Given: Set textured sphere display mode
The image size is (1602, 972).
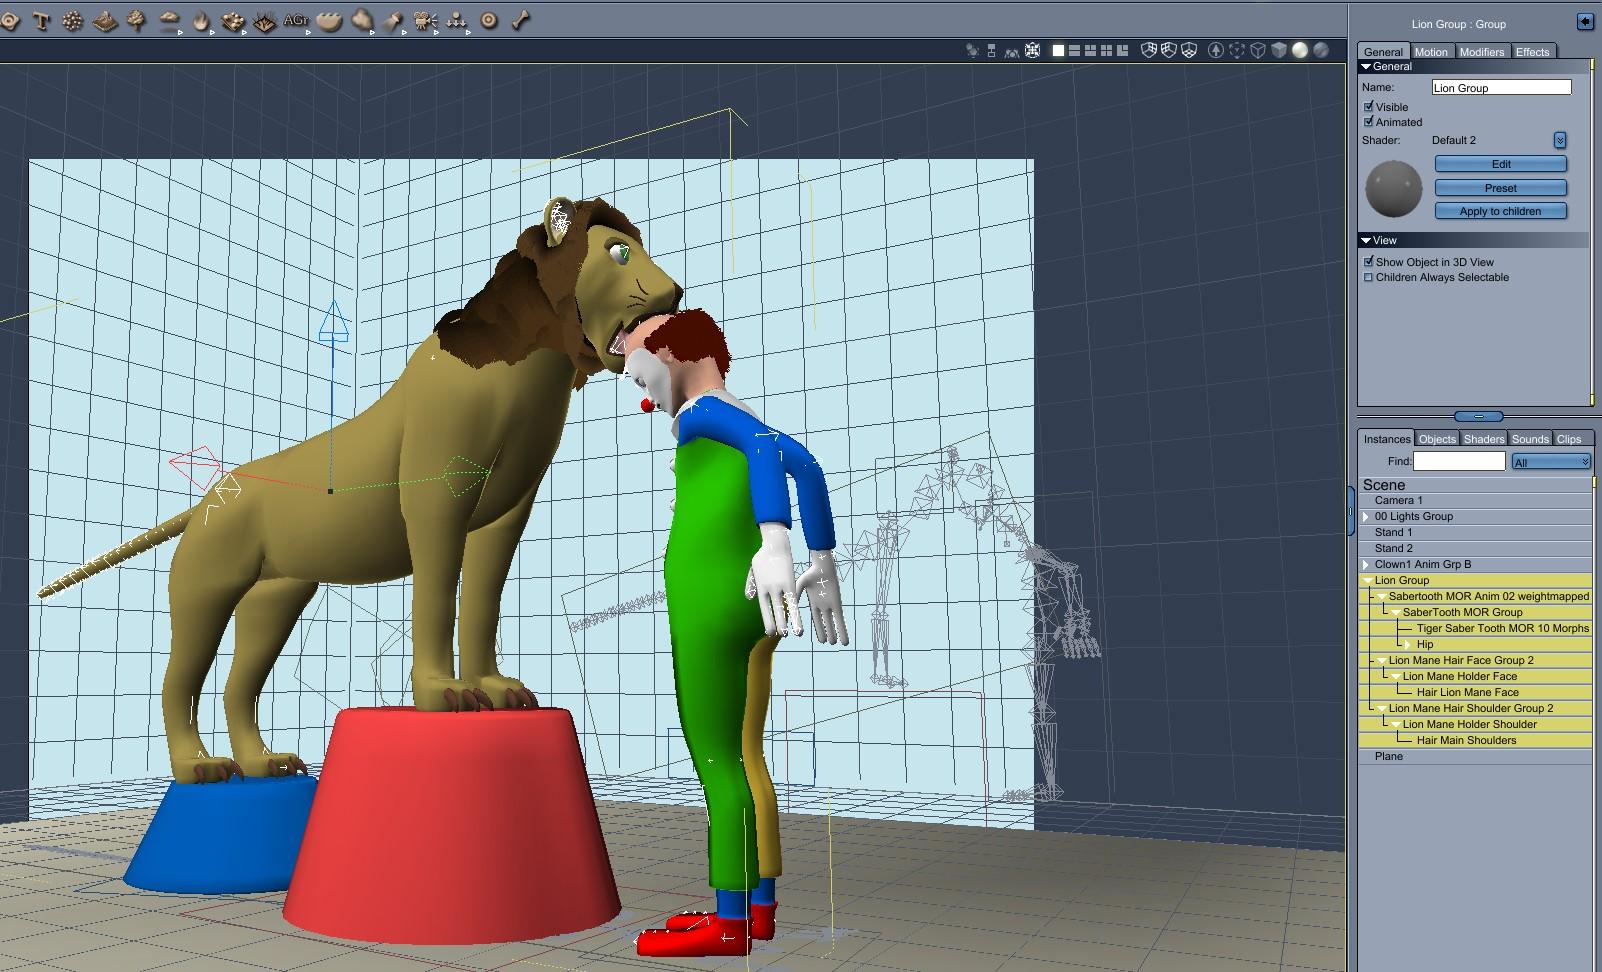Looking at the screenshot, I should tap(1321, 50).
